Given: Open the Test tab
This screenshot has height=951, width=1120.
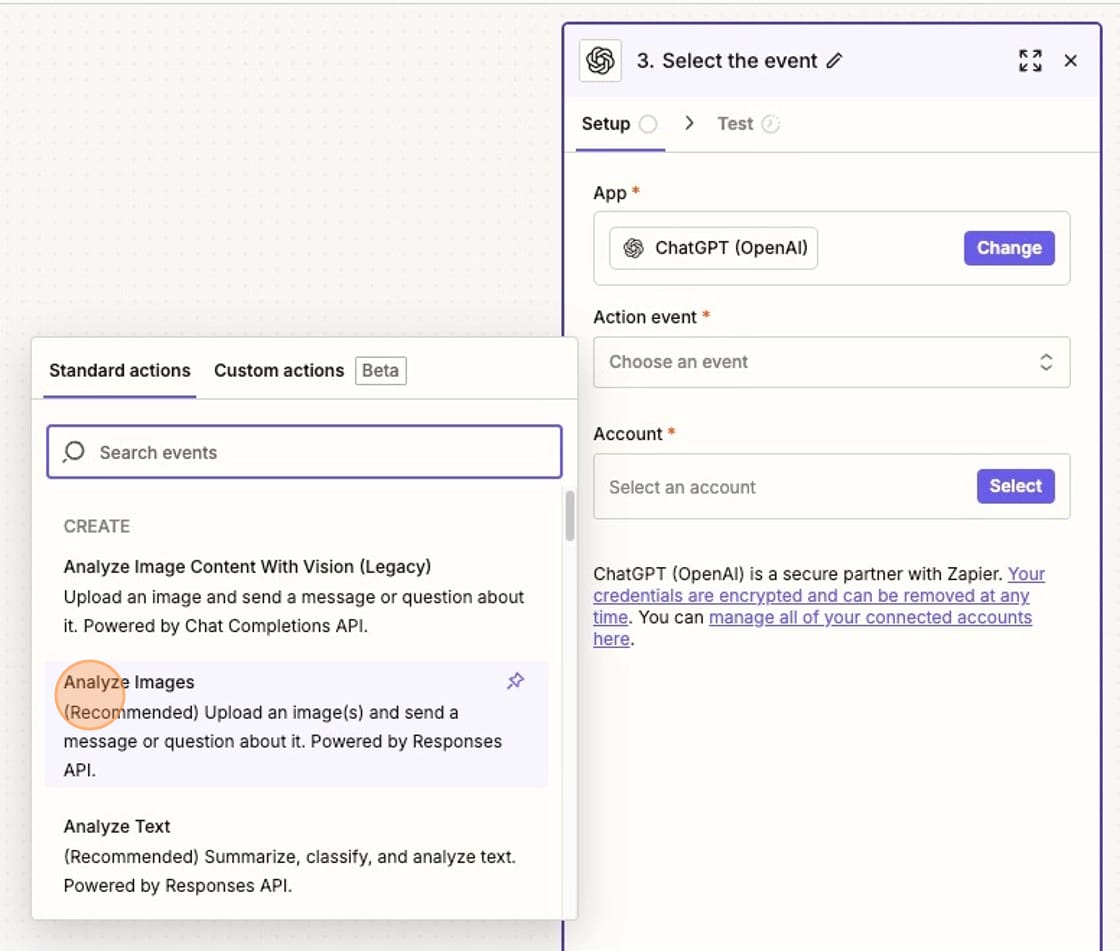Looking at the screenshot, I should pos(748,124).
